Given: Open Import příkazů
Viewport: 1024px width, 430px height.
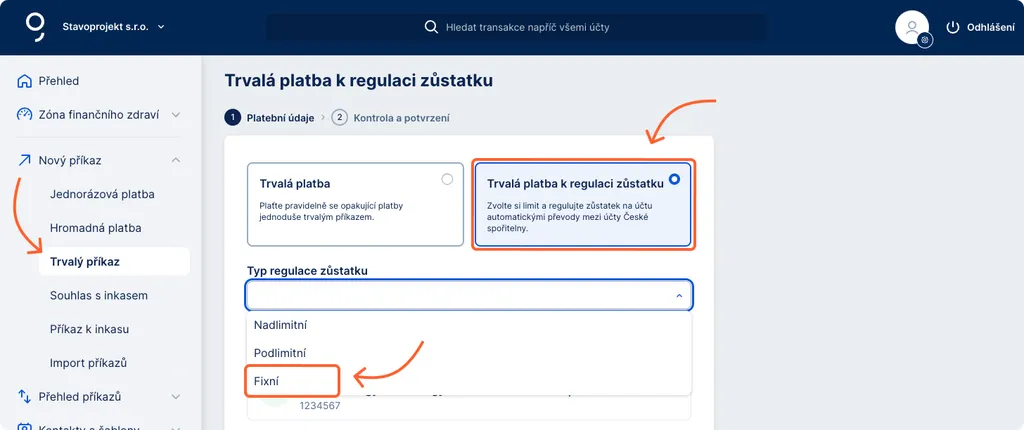Looking at the screenshot, I should pyautogui.click(x=88, y=363).
